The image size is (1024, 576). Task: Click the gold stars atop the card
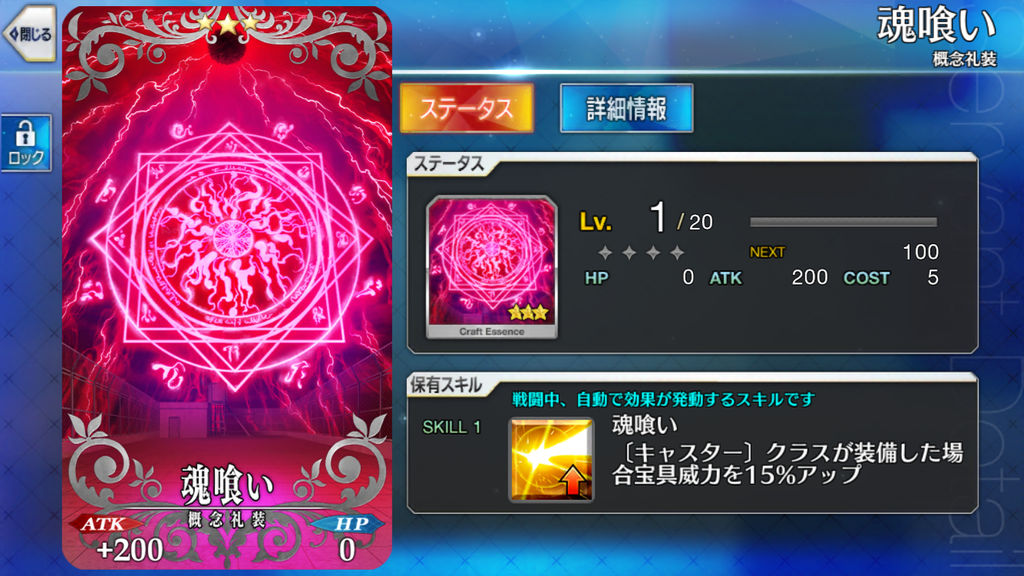[227, 24]
